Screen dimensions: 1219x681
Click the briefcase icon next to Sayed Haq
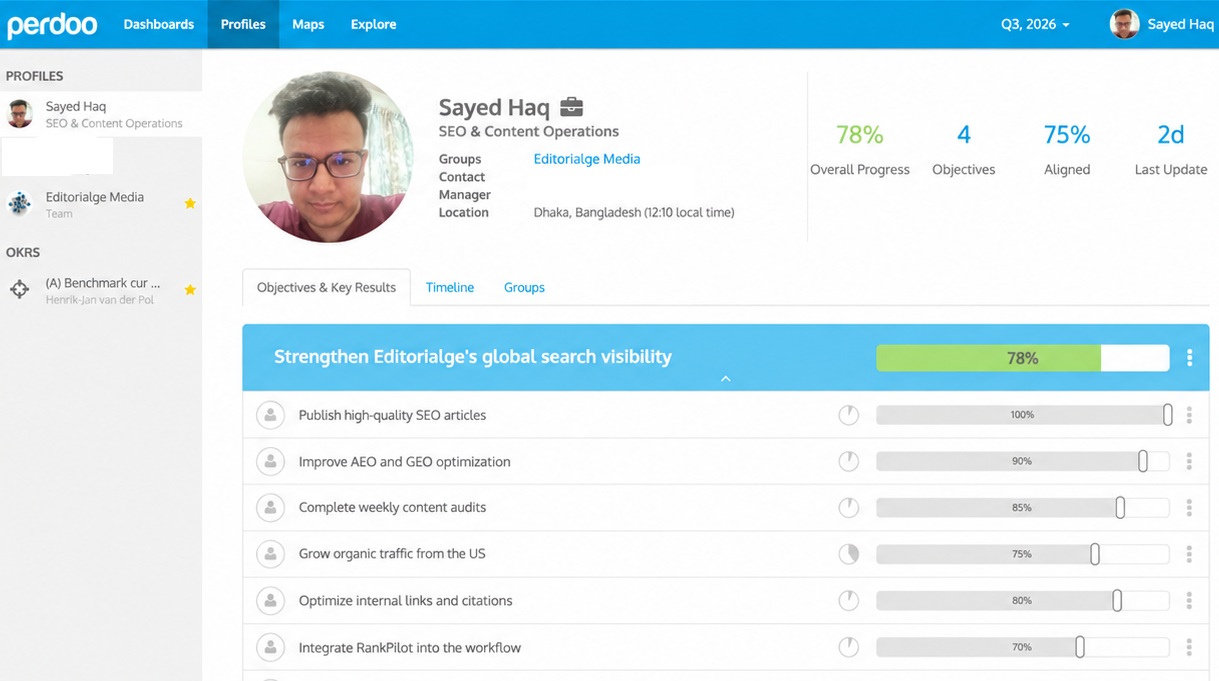[571, 106]
